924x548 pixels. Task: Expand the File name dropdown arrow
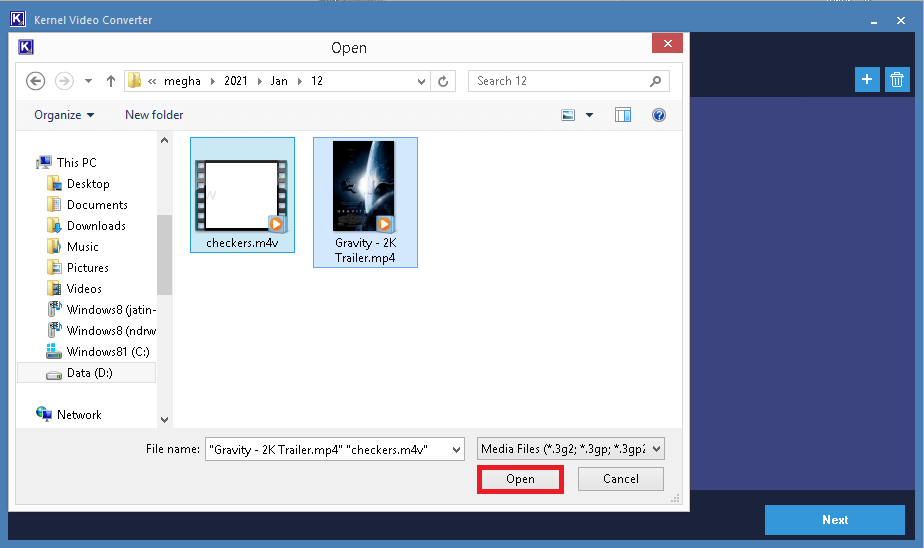pos(457,450)
